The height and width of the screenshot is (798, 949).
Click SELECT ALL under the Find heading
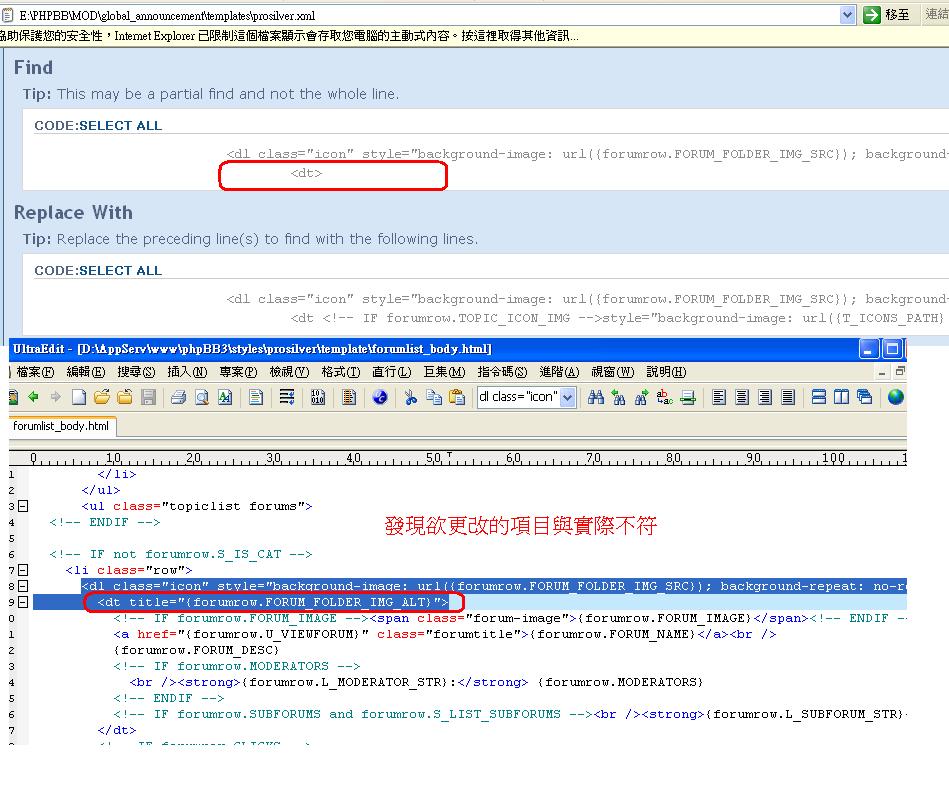[120, 125]
